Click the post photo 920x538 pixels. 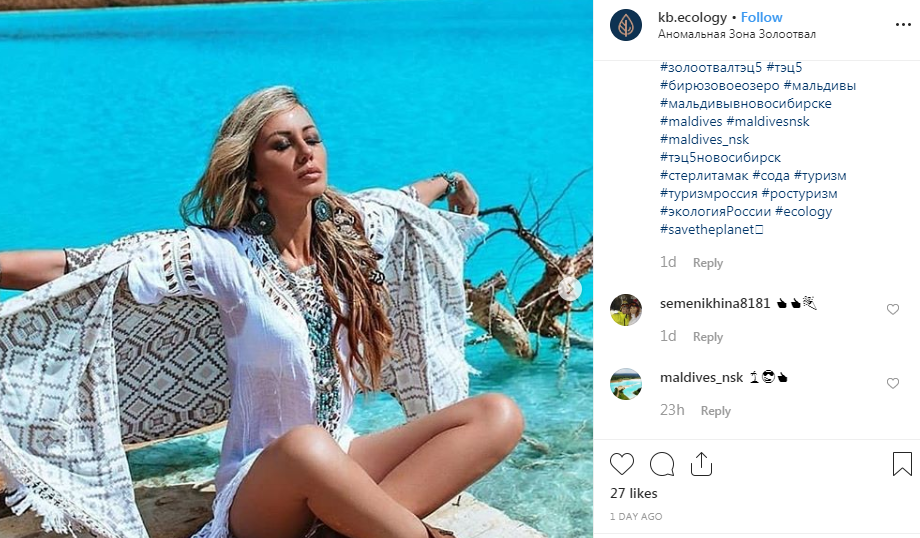(296, 269)
